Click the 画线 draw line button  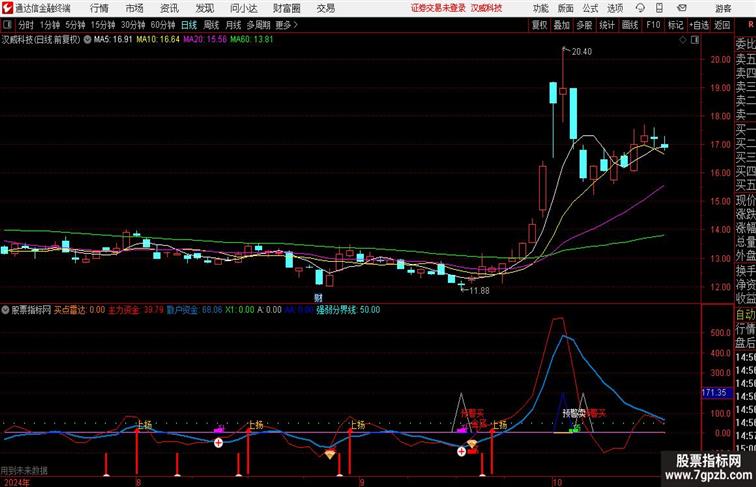pyautogui.click(x=630, y=25)
